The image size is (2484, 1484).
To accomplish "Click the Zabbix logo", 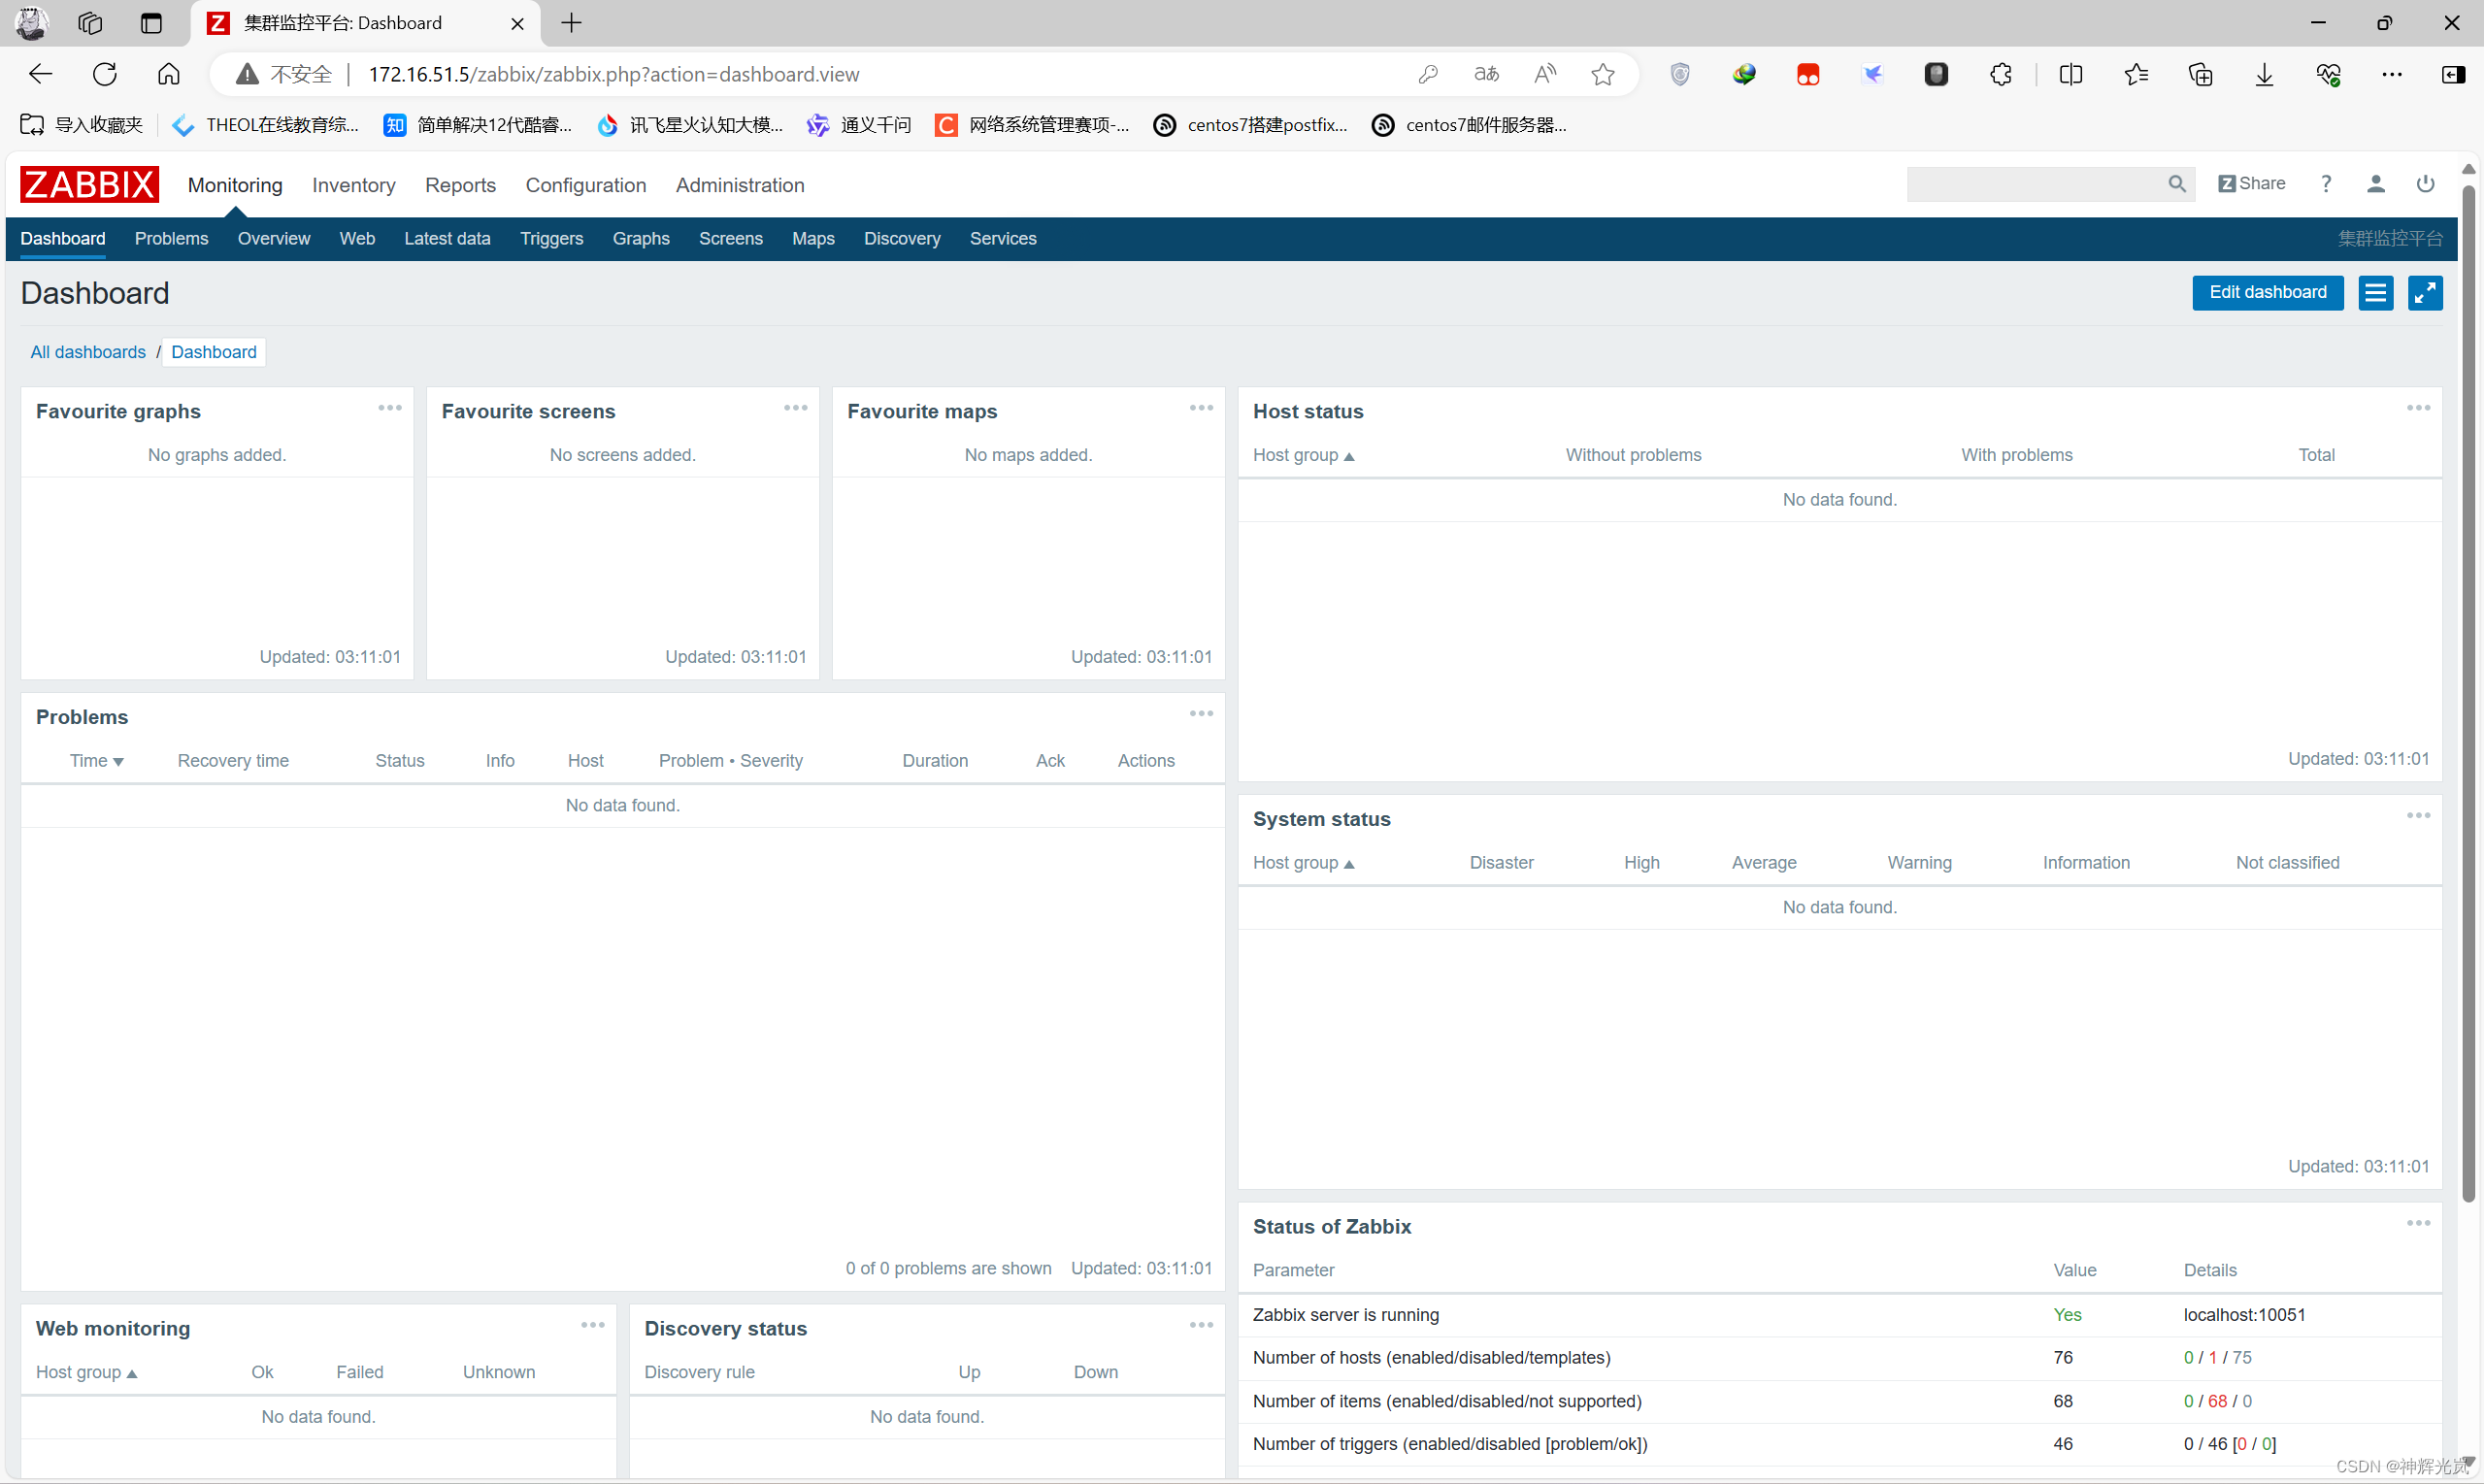I will click(89, 185).
